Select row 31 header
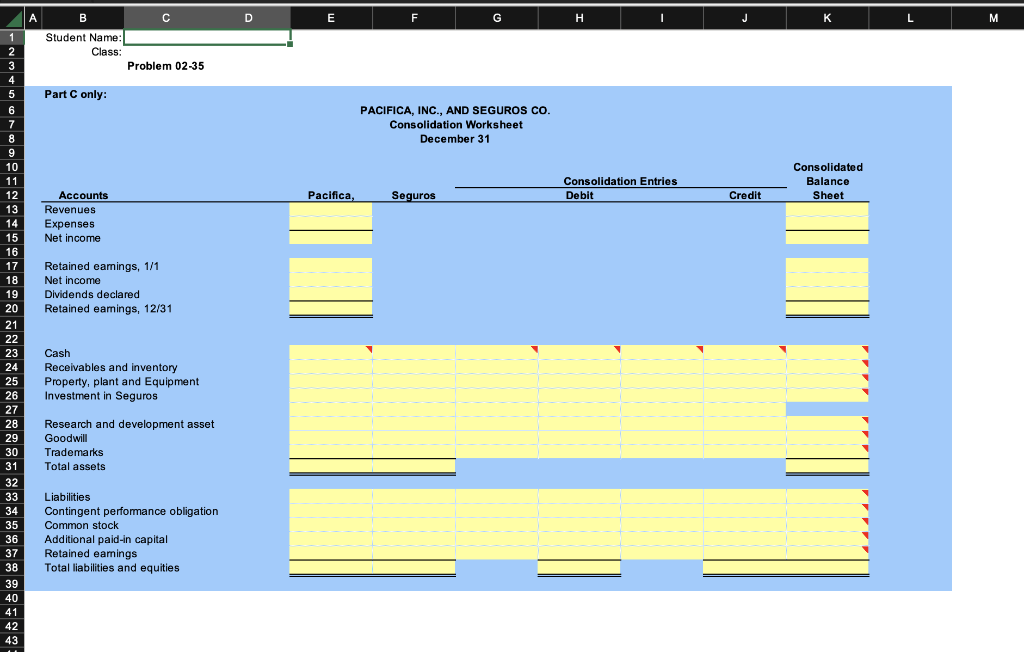1024x652 pixels. click(12, 466)
